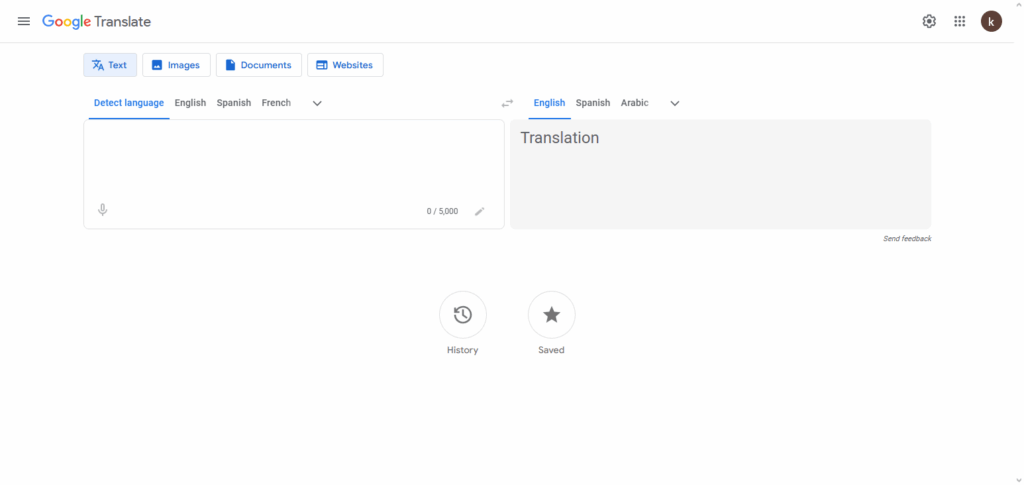Switch to Images translation
Screen dimensions: 1024x485
point(176,65)
